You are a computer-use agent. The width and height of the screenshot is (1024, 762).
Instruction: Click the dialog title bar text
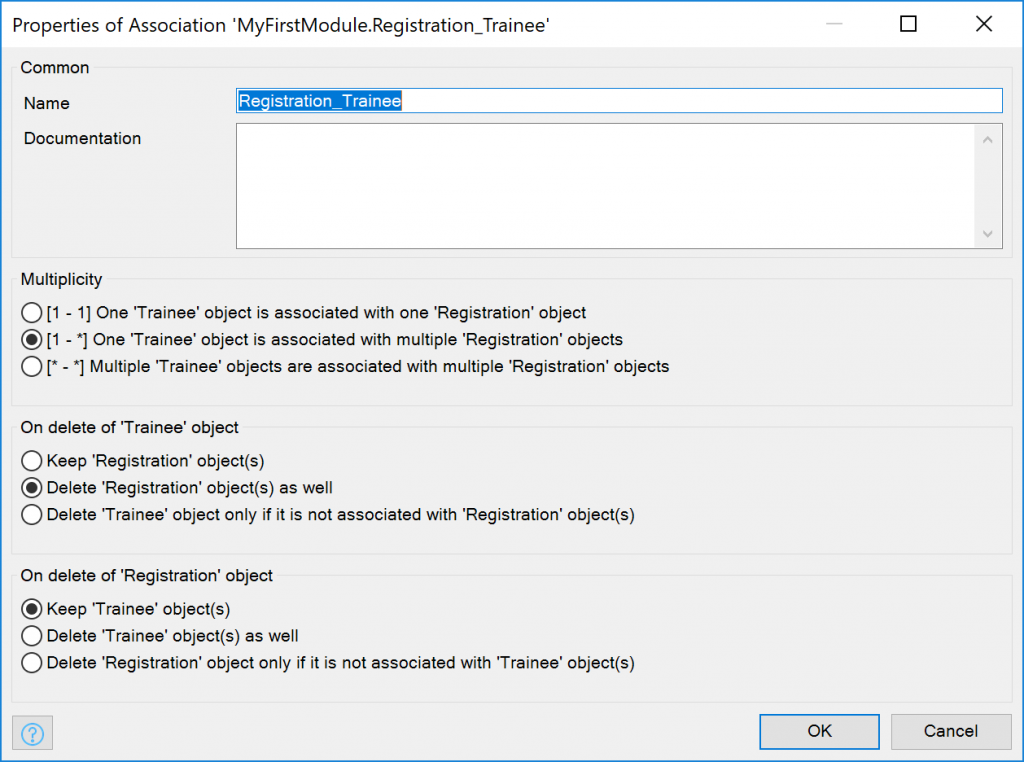281,25
